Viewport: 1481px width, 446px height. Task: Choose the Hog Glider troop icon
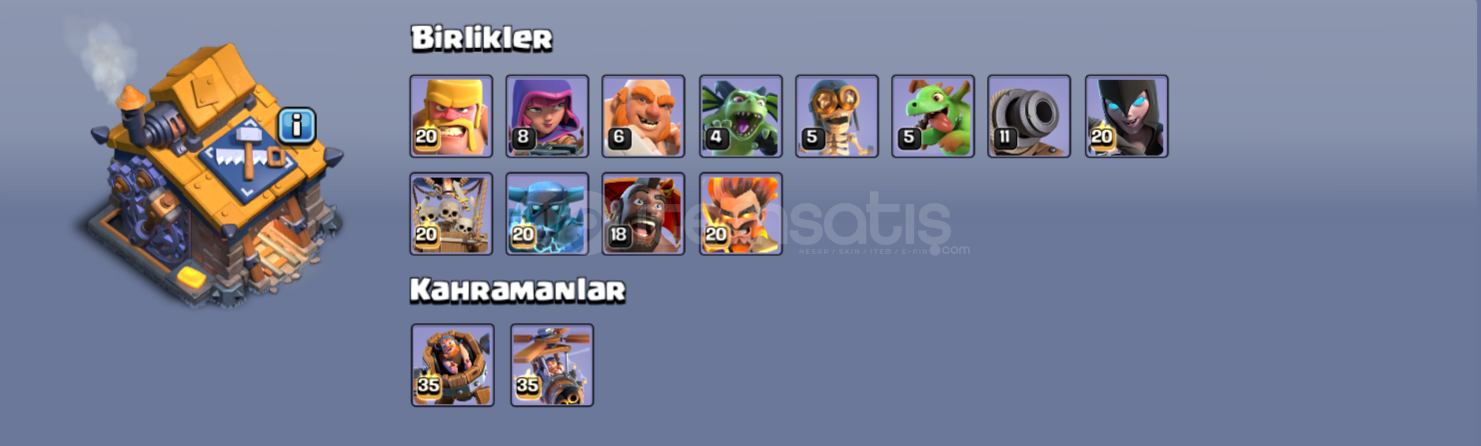(643, 213)
